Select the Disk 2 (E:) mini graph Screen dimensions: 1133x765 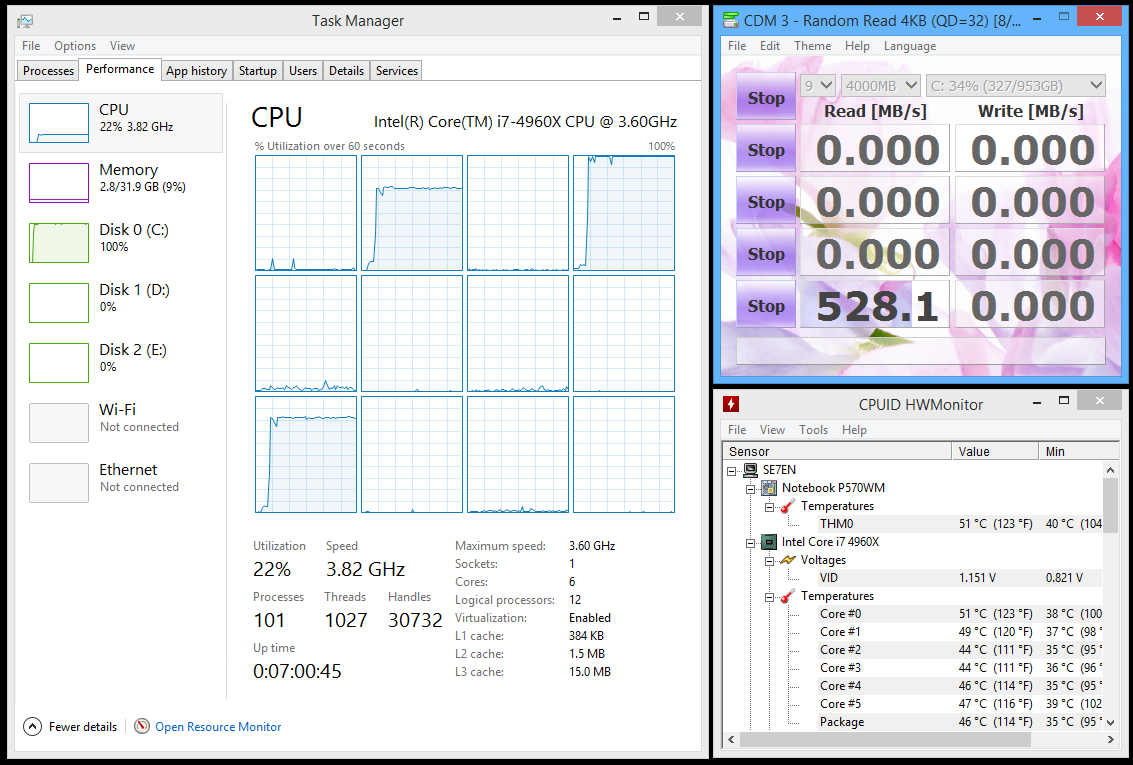59,363
